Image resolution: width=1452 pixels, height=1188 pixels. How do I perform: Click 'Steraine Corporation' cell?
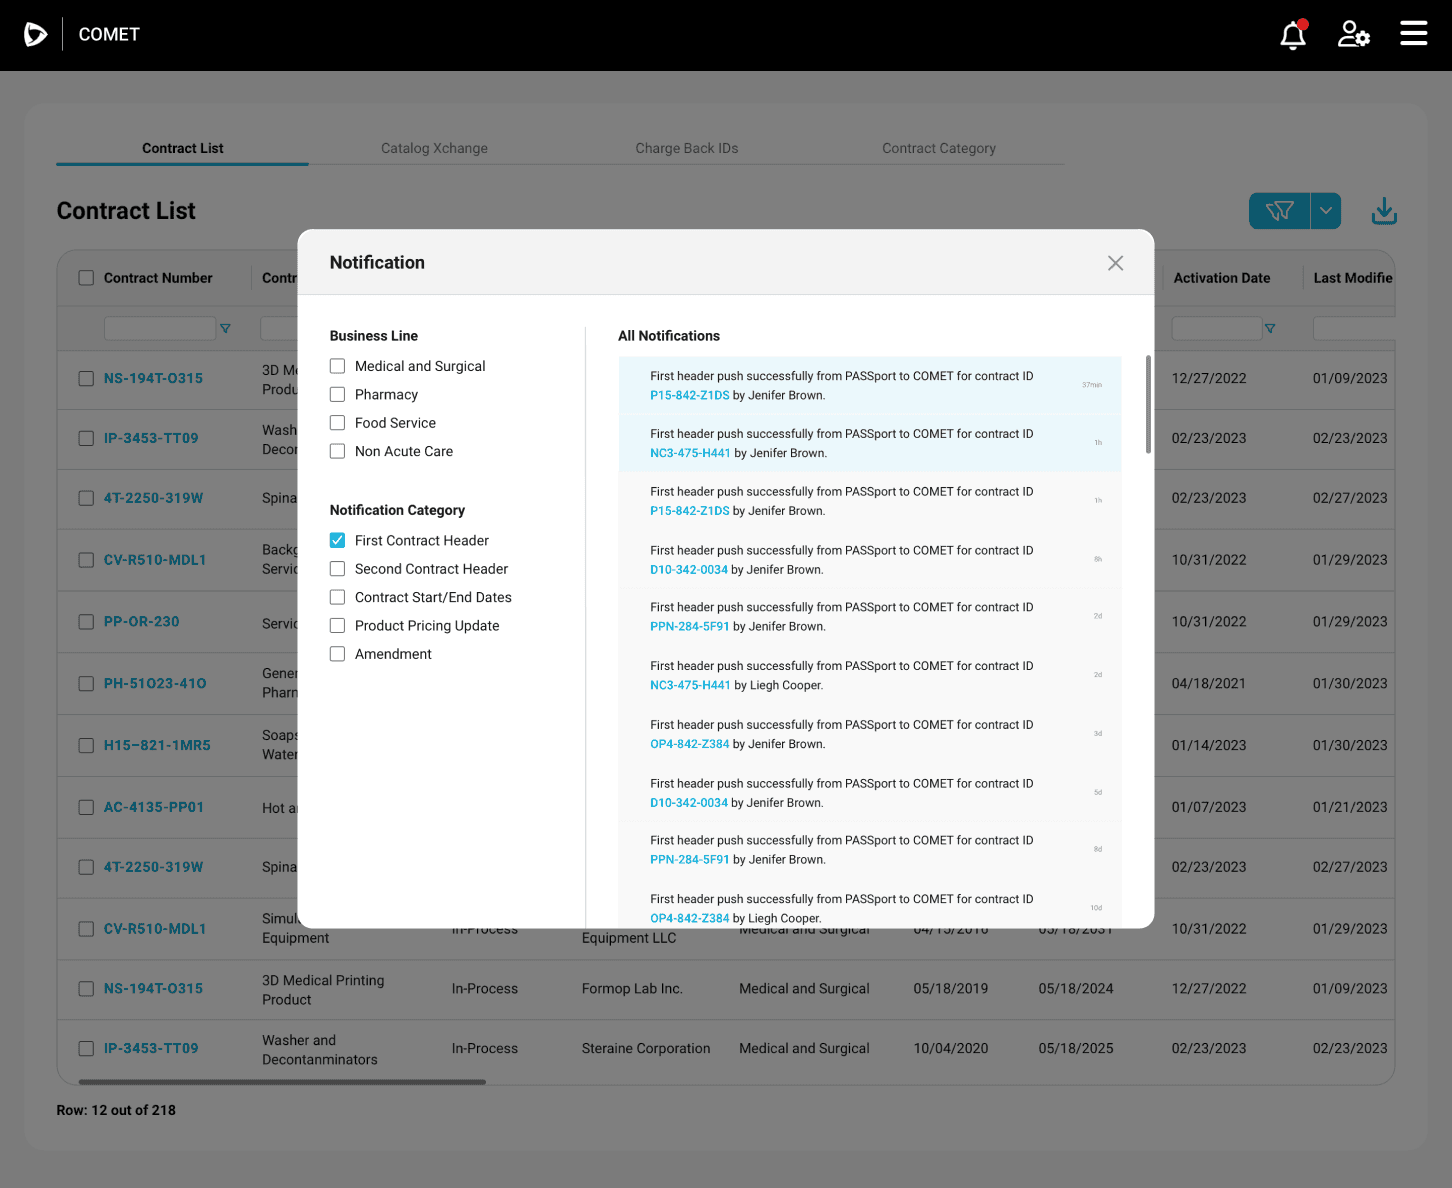coord(646,1049)
